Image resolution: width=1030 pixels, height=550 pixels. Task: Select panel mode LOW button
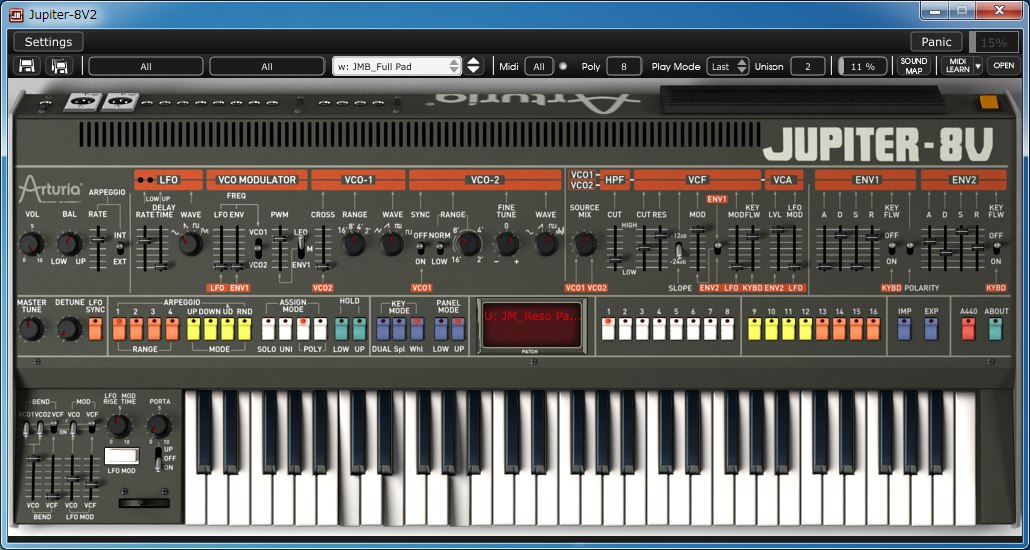441,329
